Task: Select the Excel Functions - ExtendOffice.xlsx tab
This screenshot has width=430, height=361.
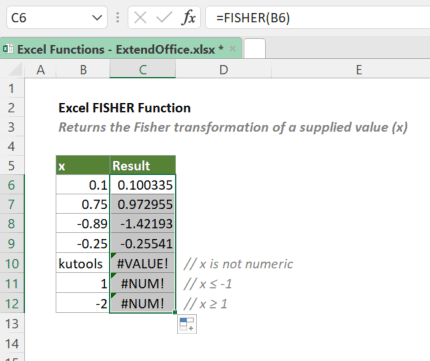Action: pyautogui.click(x=115, y=49)
